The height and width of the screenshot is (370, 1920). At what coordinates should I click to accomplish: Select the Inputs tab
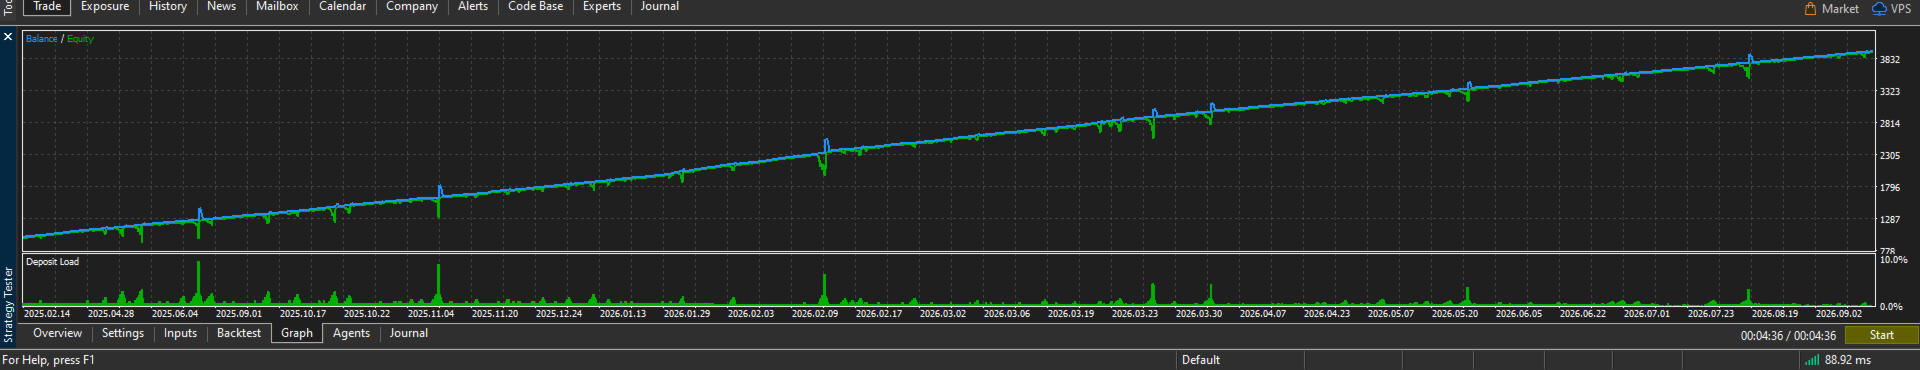[180, 333]
